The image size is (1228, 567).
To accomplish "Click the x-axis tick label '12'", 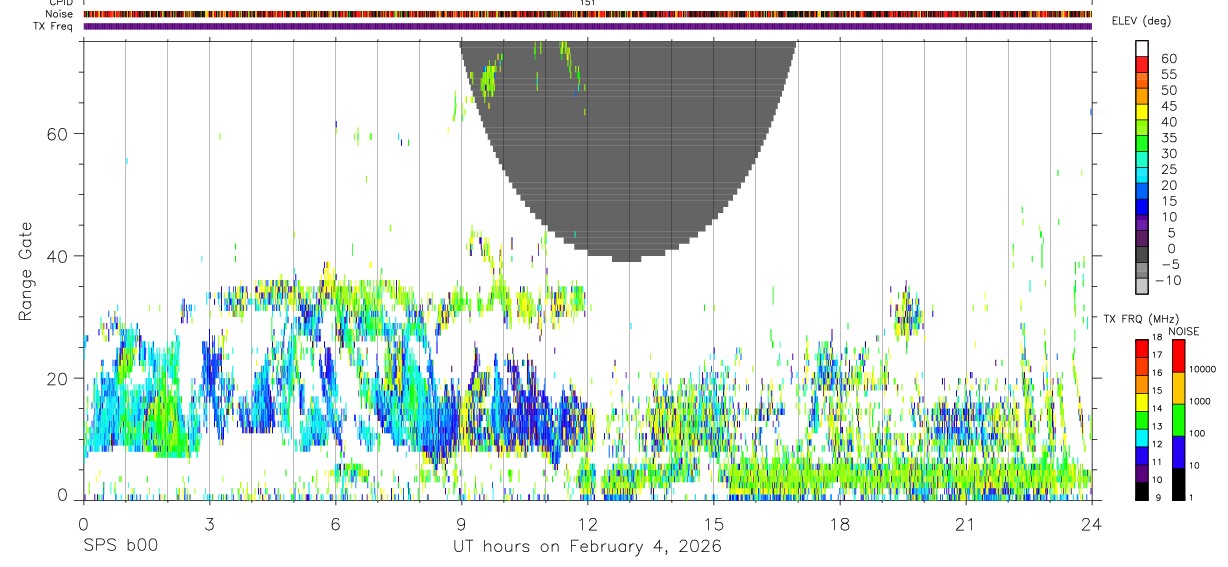I will 587,524.
